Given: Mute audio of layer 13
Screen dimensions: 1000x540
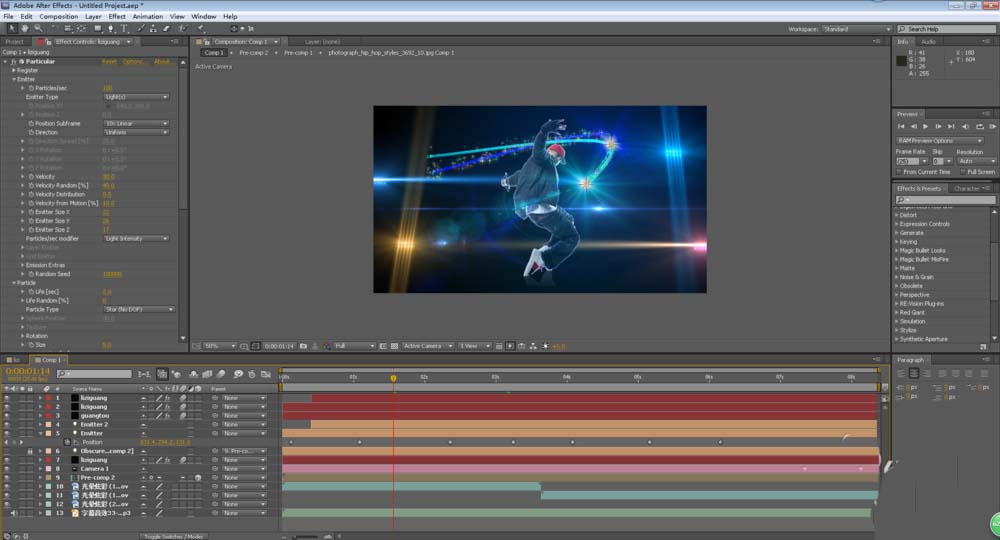Looking at the screenshot, I should tap(14, 513).
